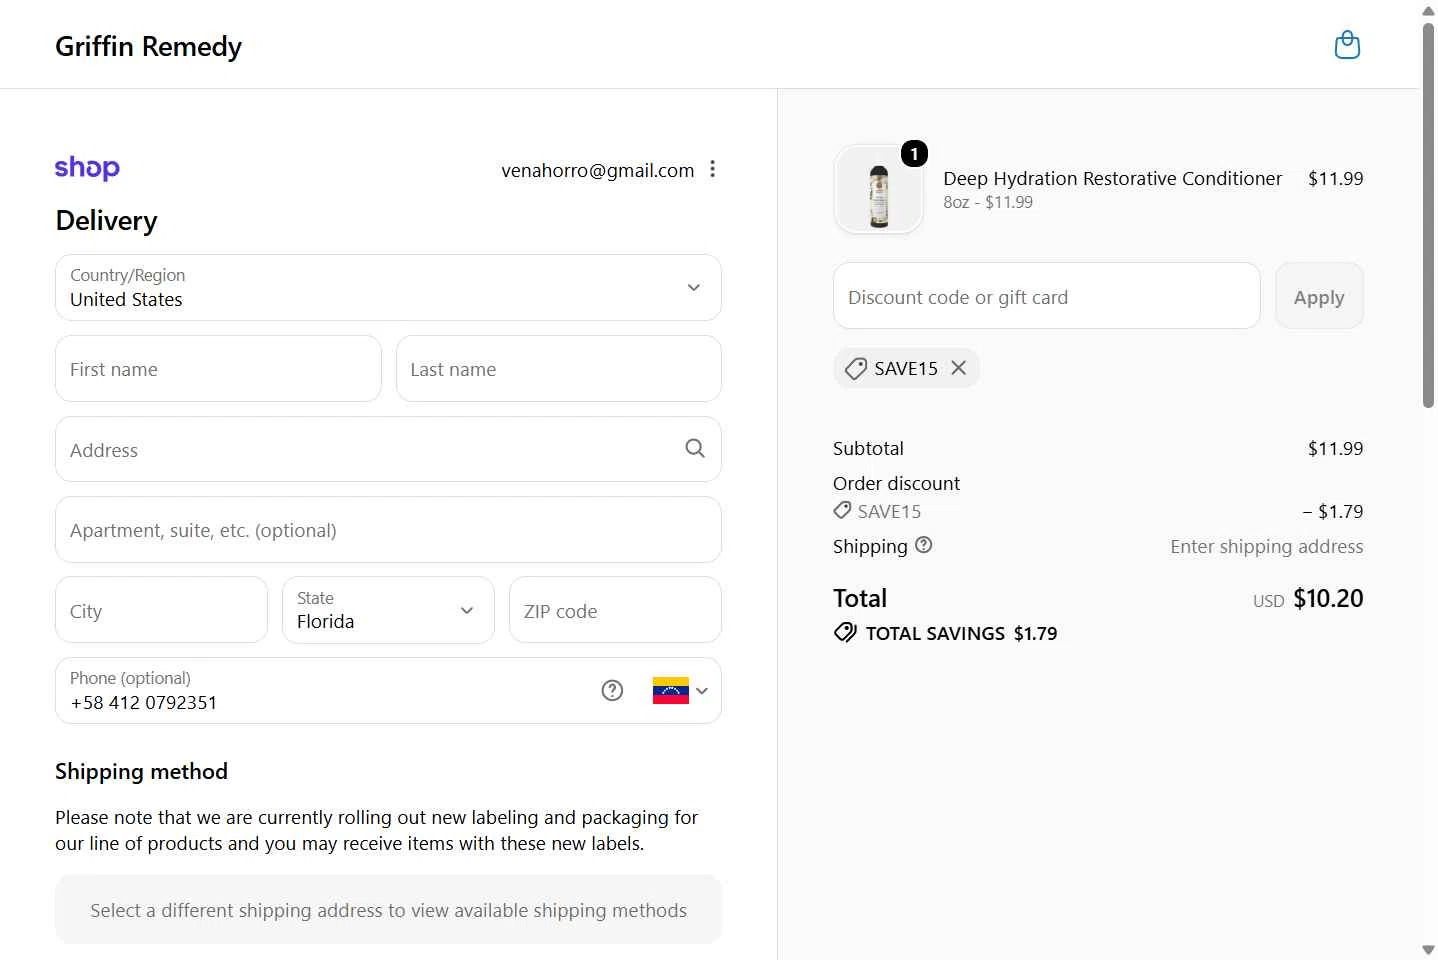Click the 8oz - $11.99 variant text

tap(988, 202)
